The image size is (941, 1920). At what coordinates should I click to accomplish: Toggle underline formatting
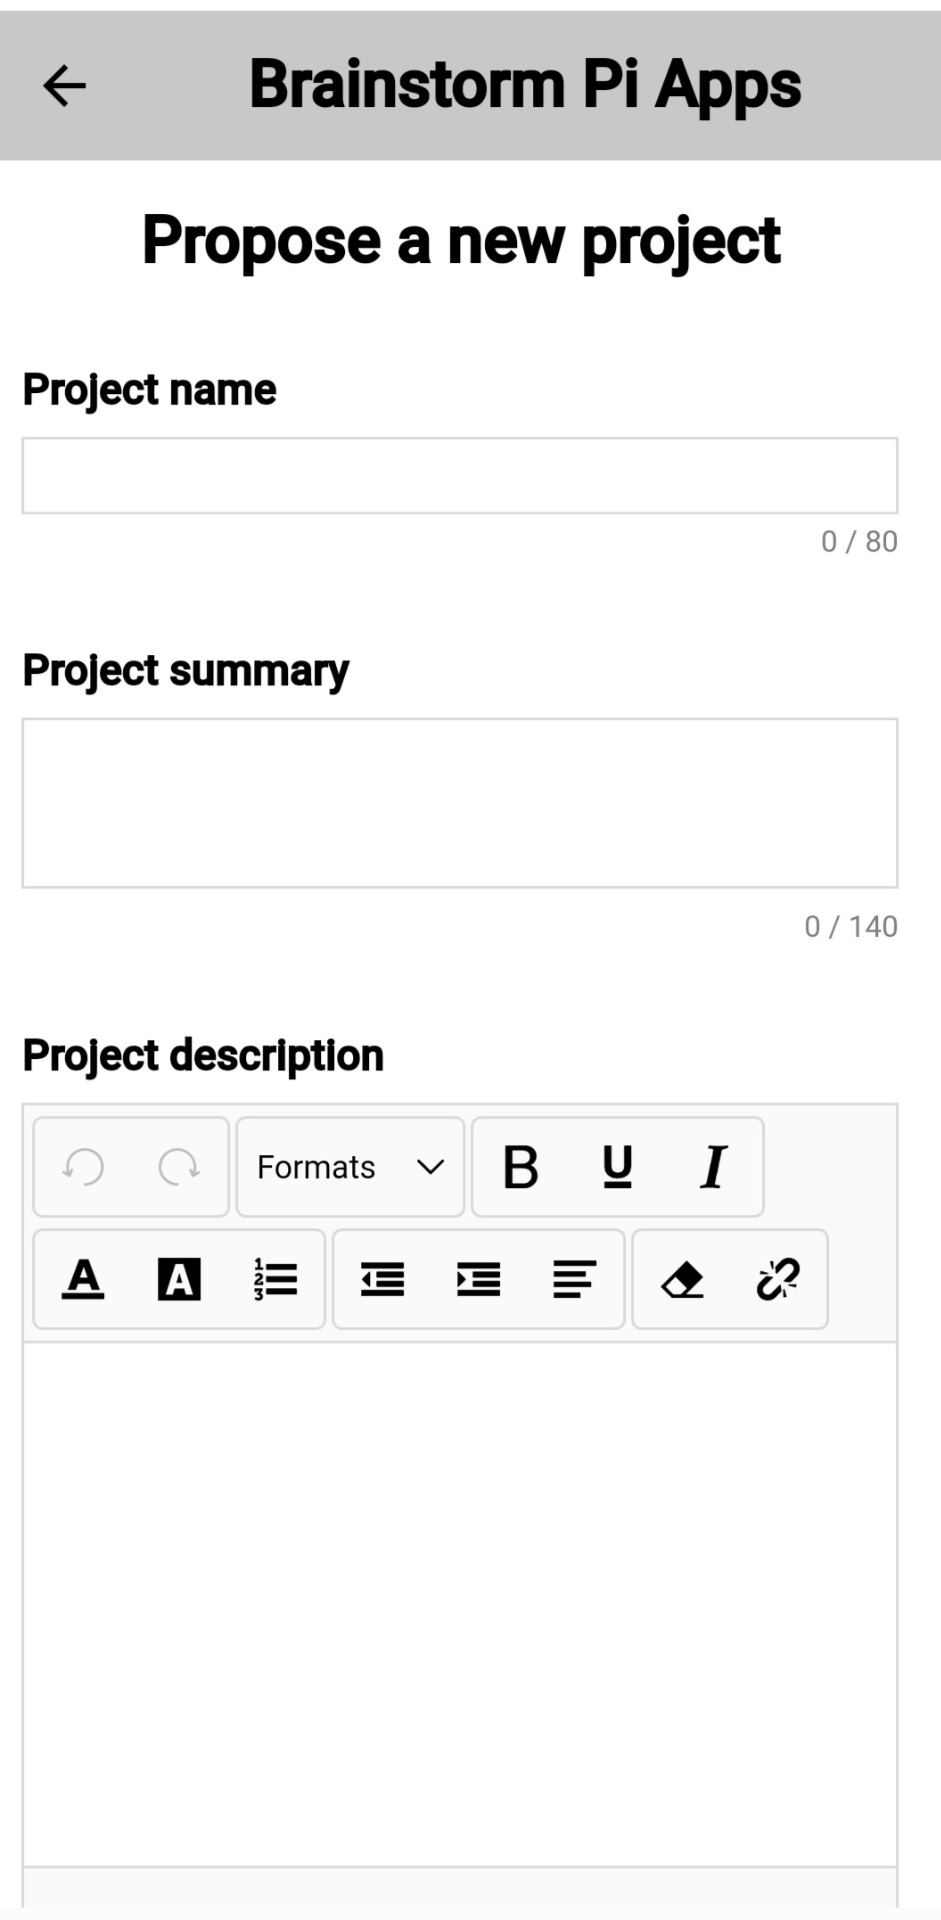click(x=617, y=1166)
